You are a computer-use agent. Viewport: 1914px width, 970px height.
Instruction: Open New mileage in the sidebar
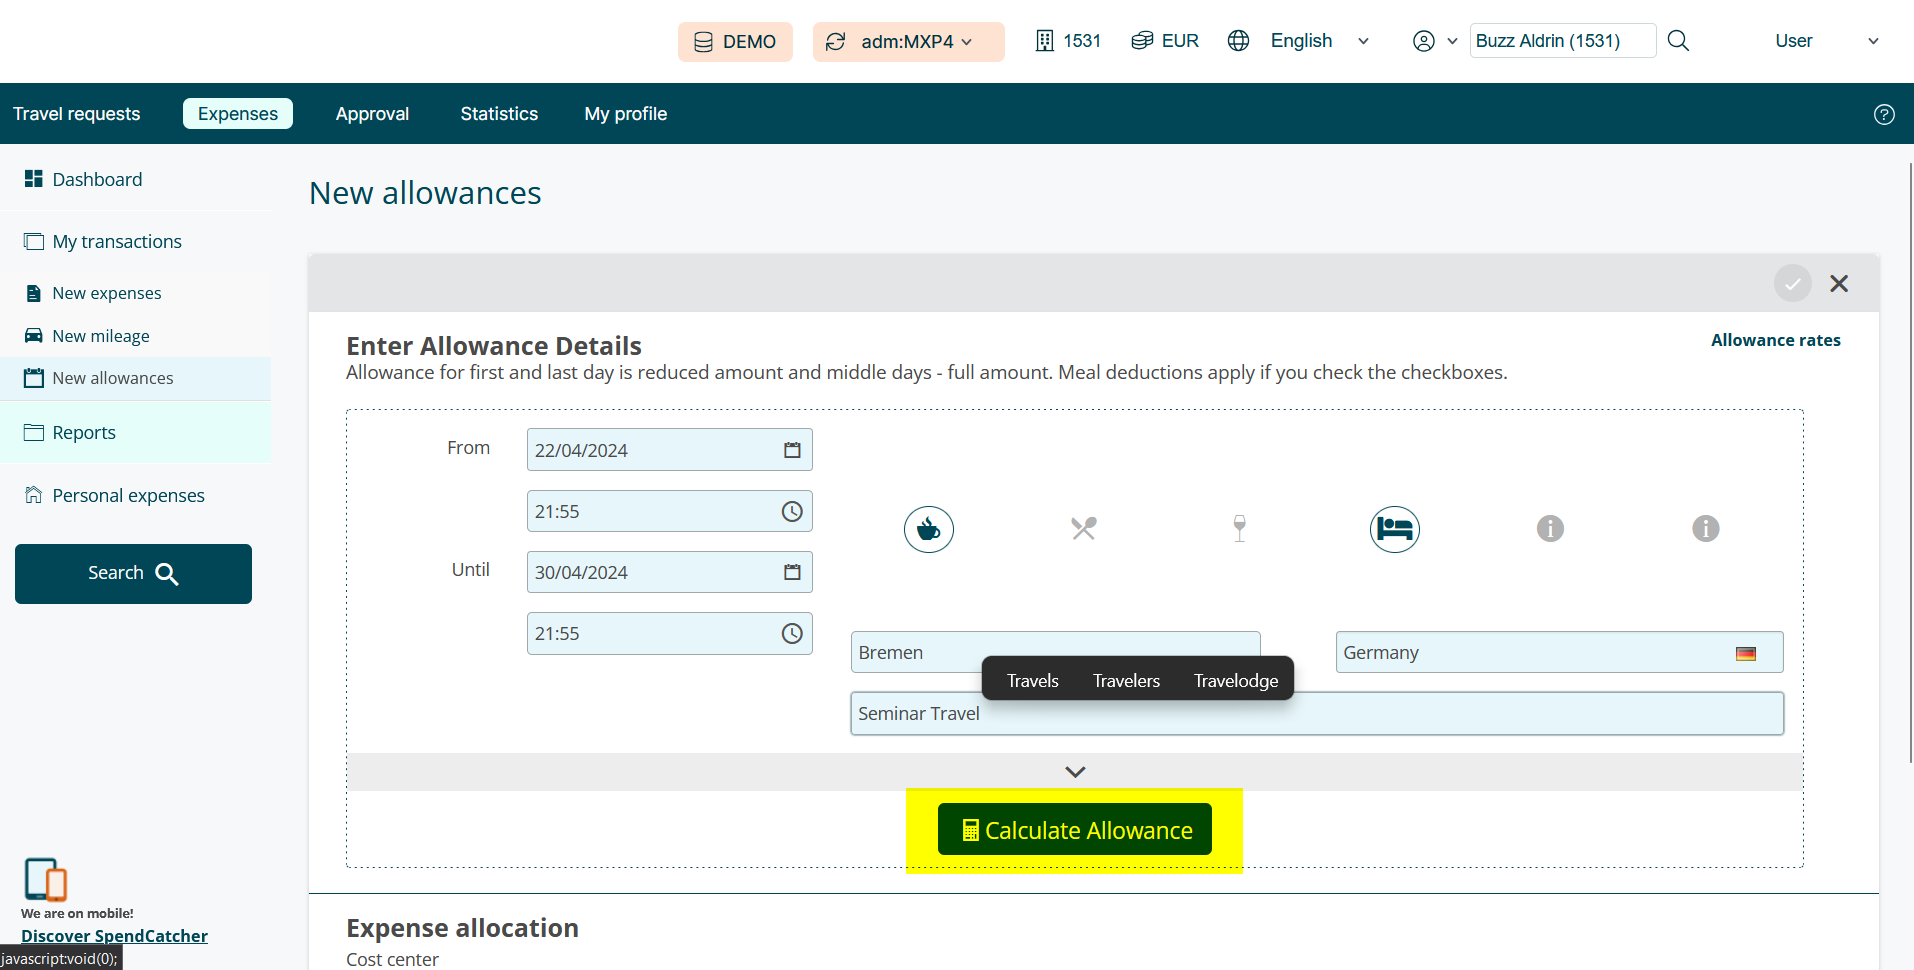tap(101, 336)
